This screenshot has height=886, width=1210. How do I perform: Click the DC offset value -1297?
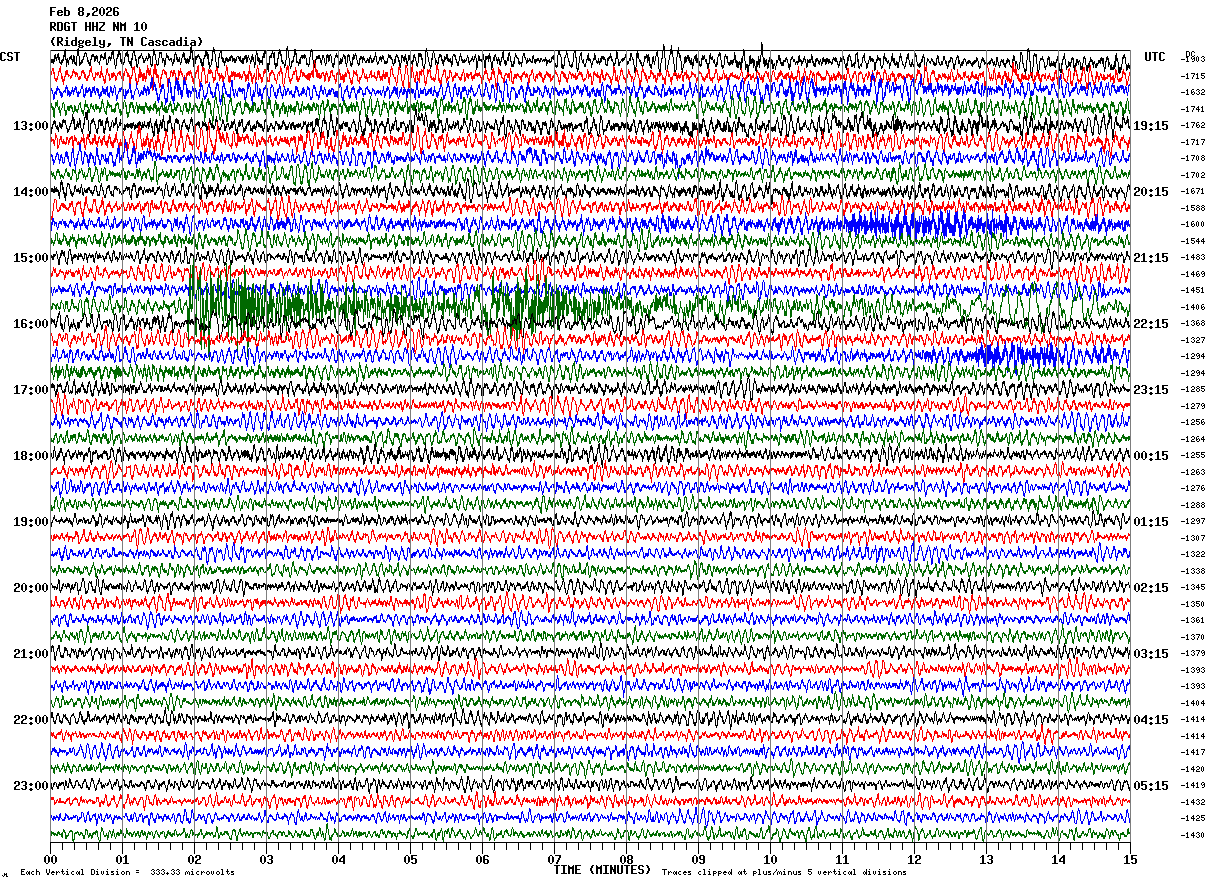[1193, 521]
